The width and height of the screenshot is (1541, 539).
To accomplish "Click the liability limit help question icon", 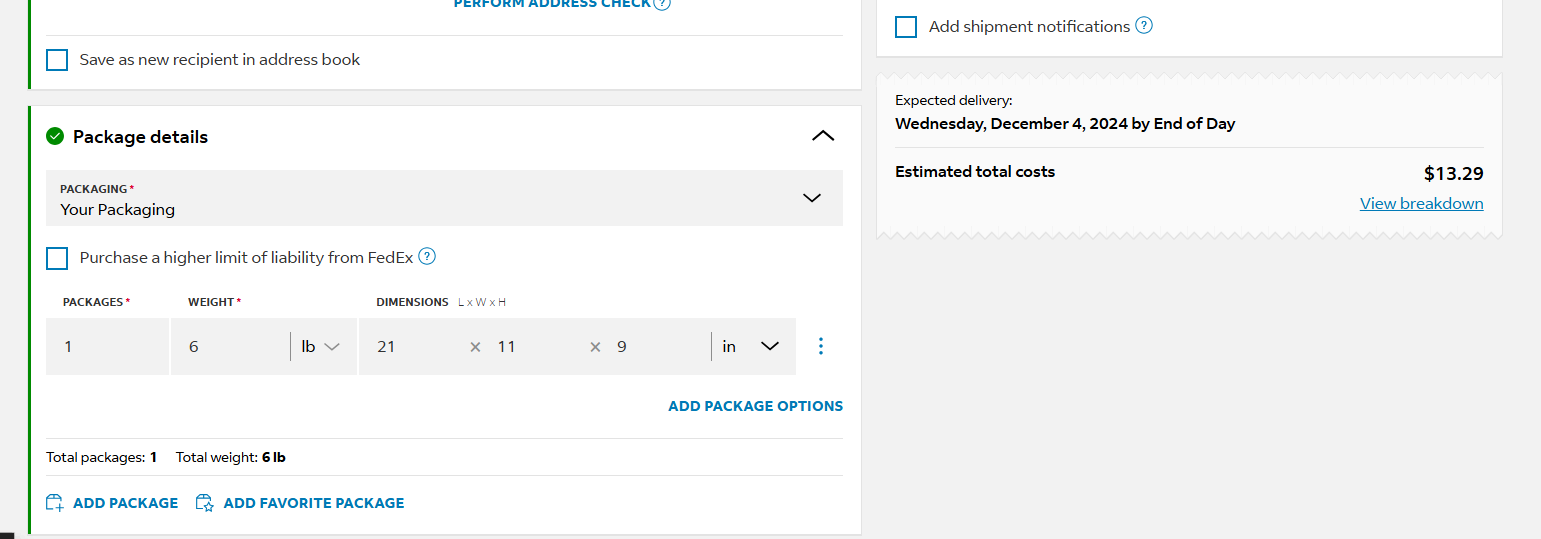I will pos(427,256).
